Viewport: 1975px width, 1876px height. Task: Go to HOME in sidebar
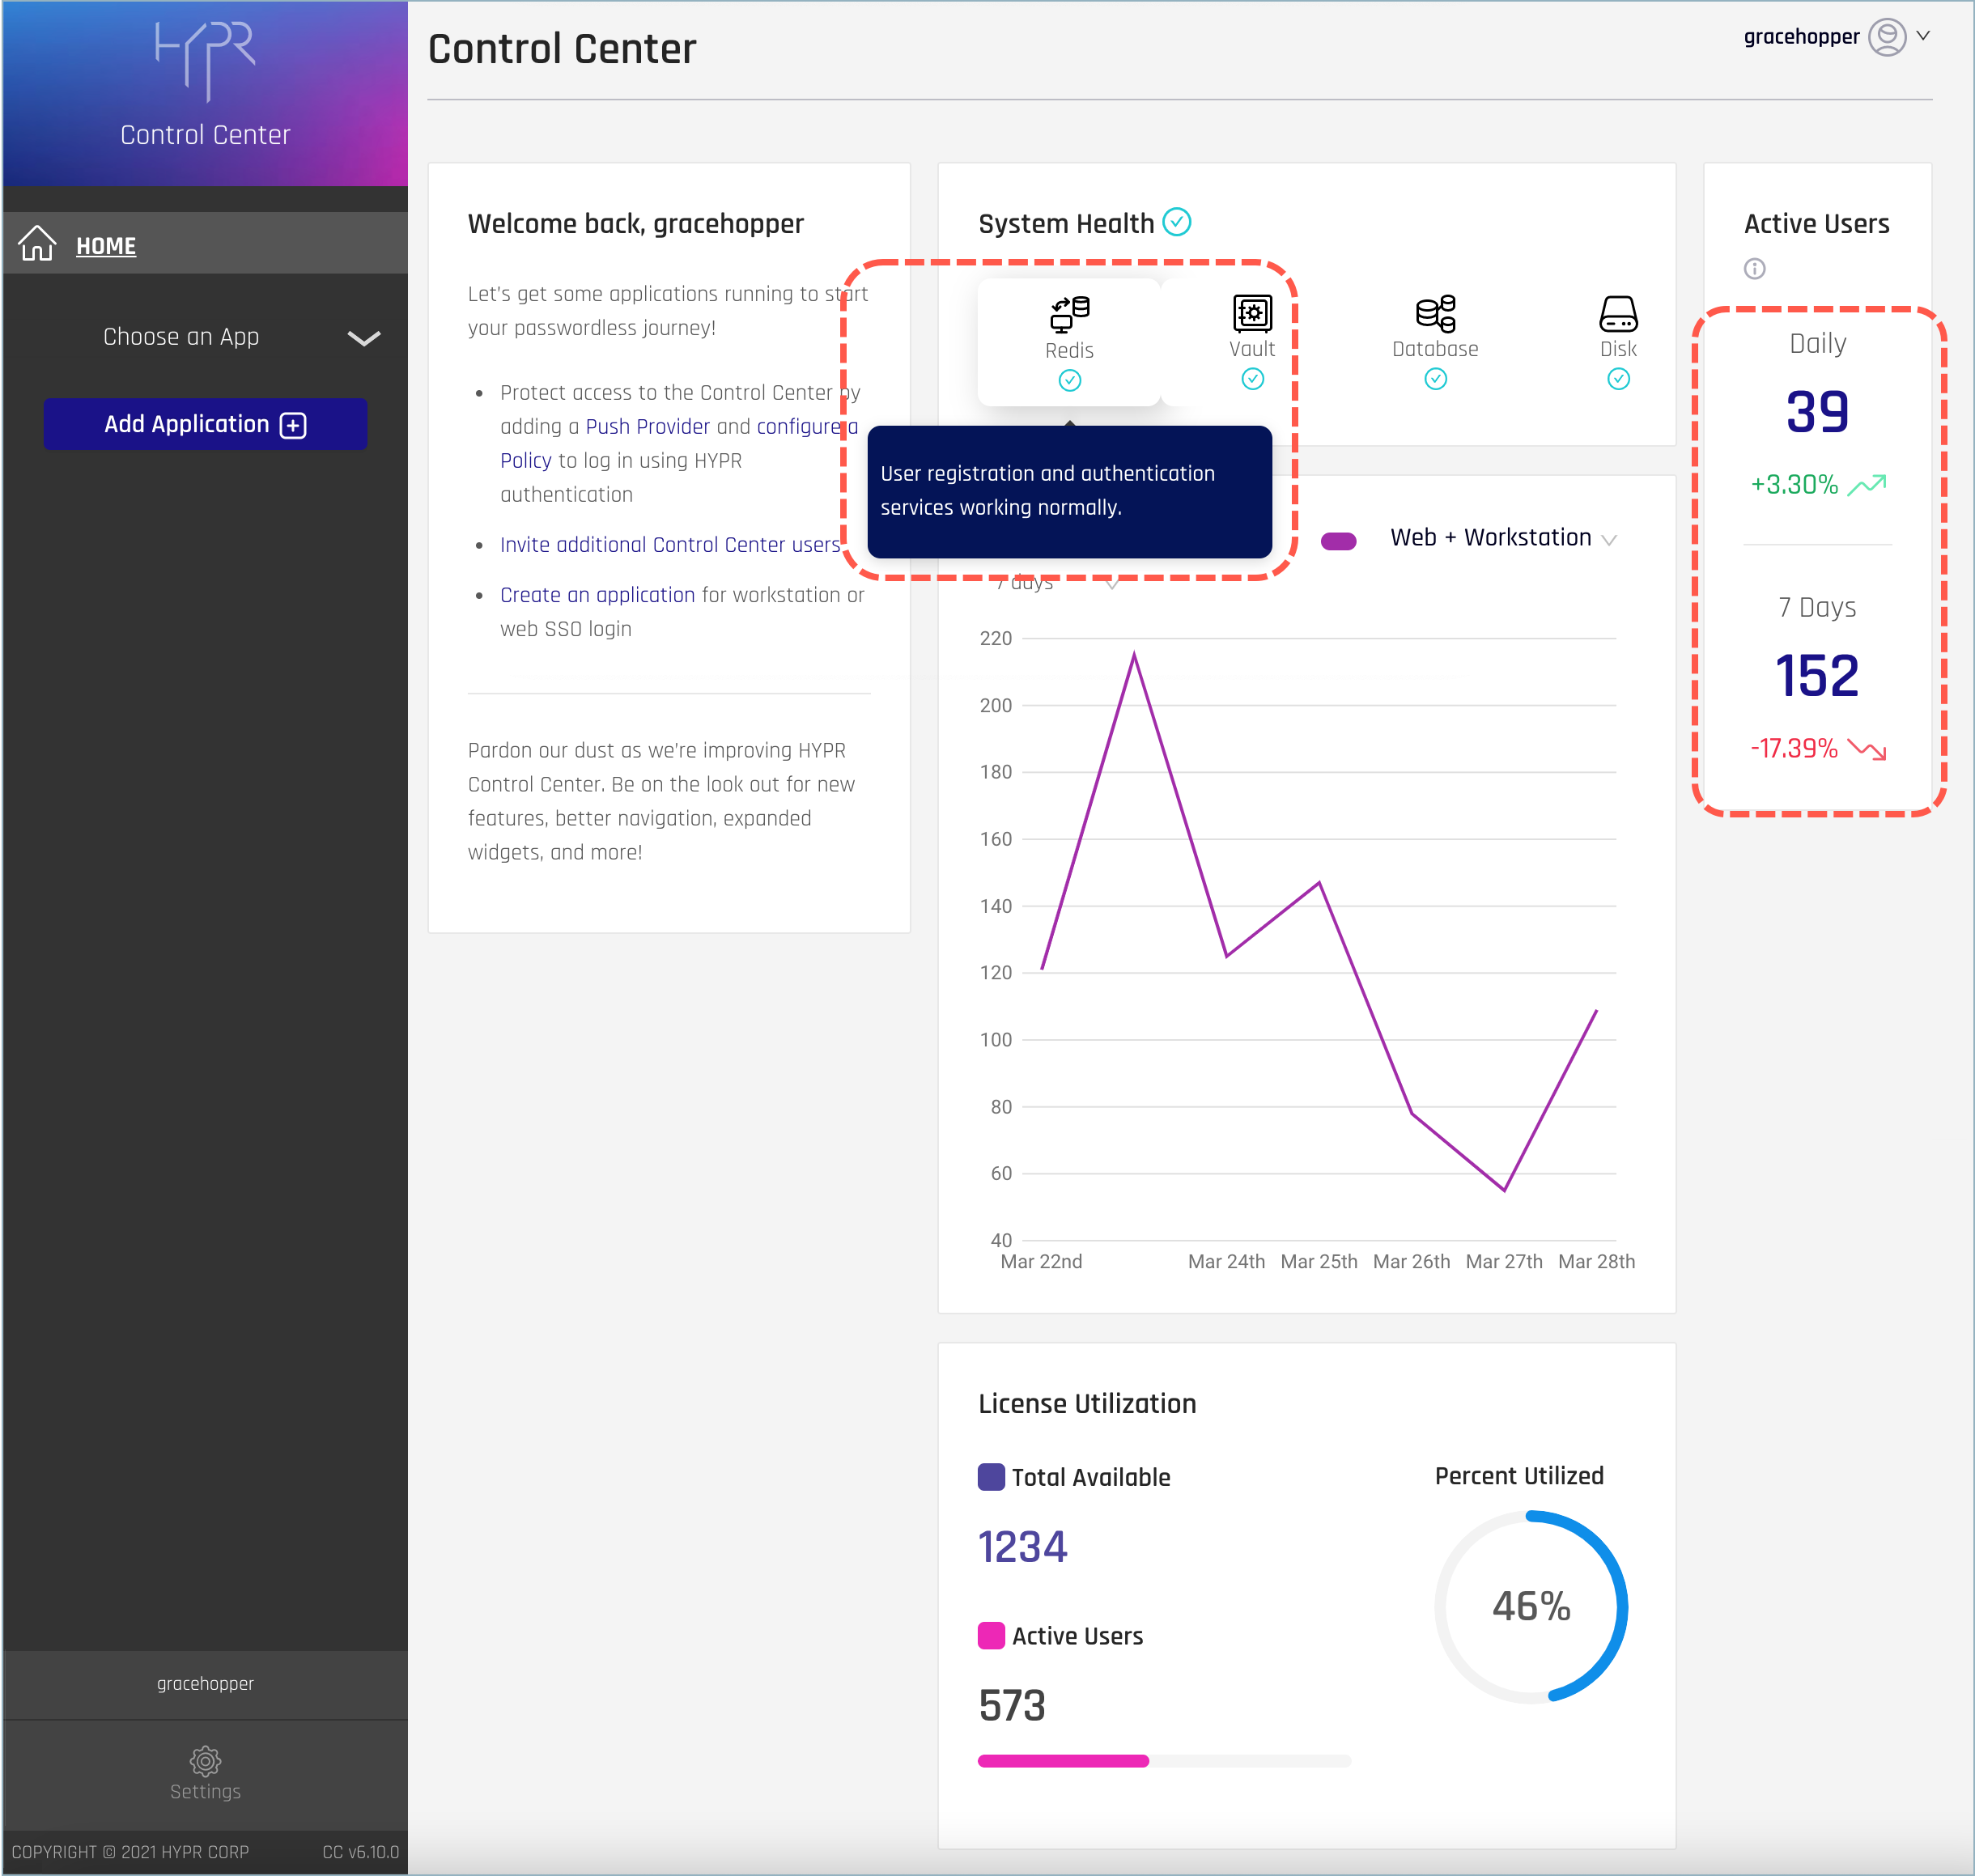point(105,245)
